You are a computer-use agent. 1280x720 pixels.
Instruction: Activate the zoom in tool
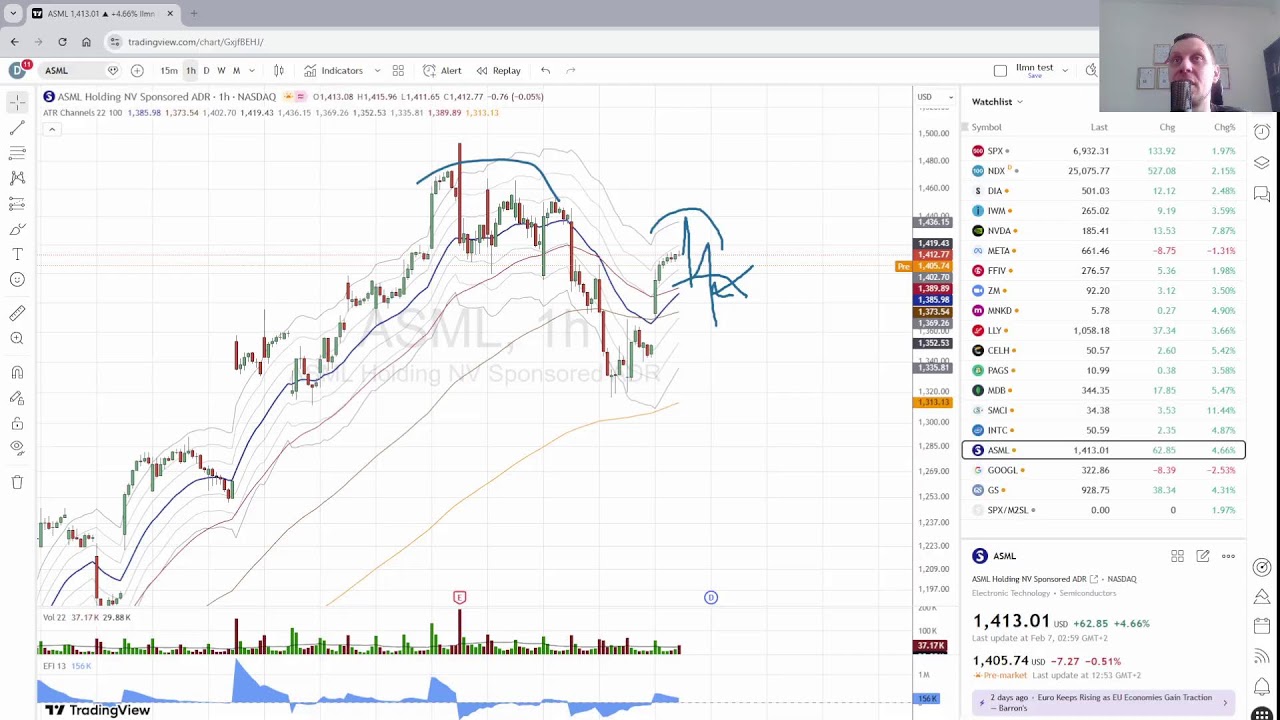click(x=17, y=338)
